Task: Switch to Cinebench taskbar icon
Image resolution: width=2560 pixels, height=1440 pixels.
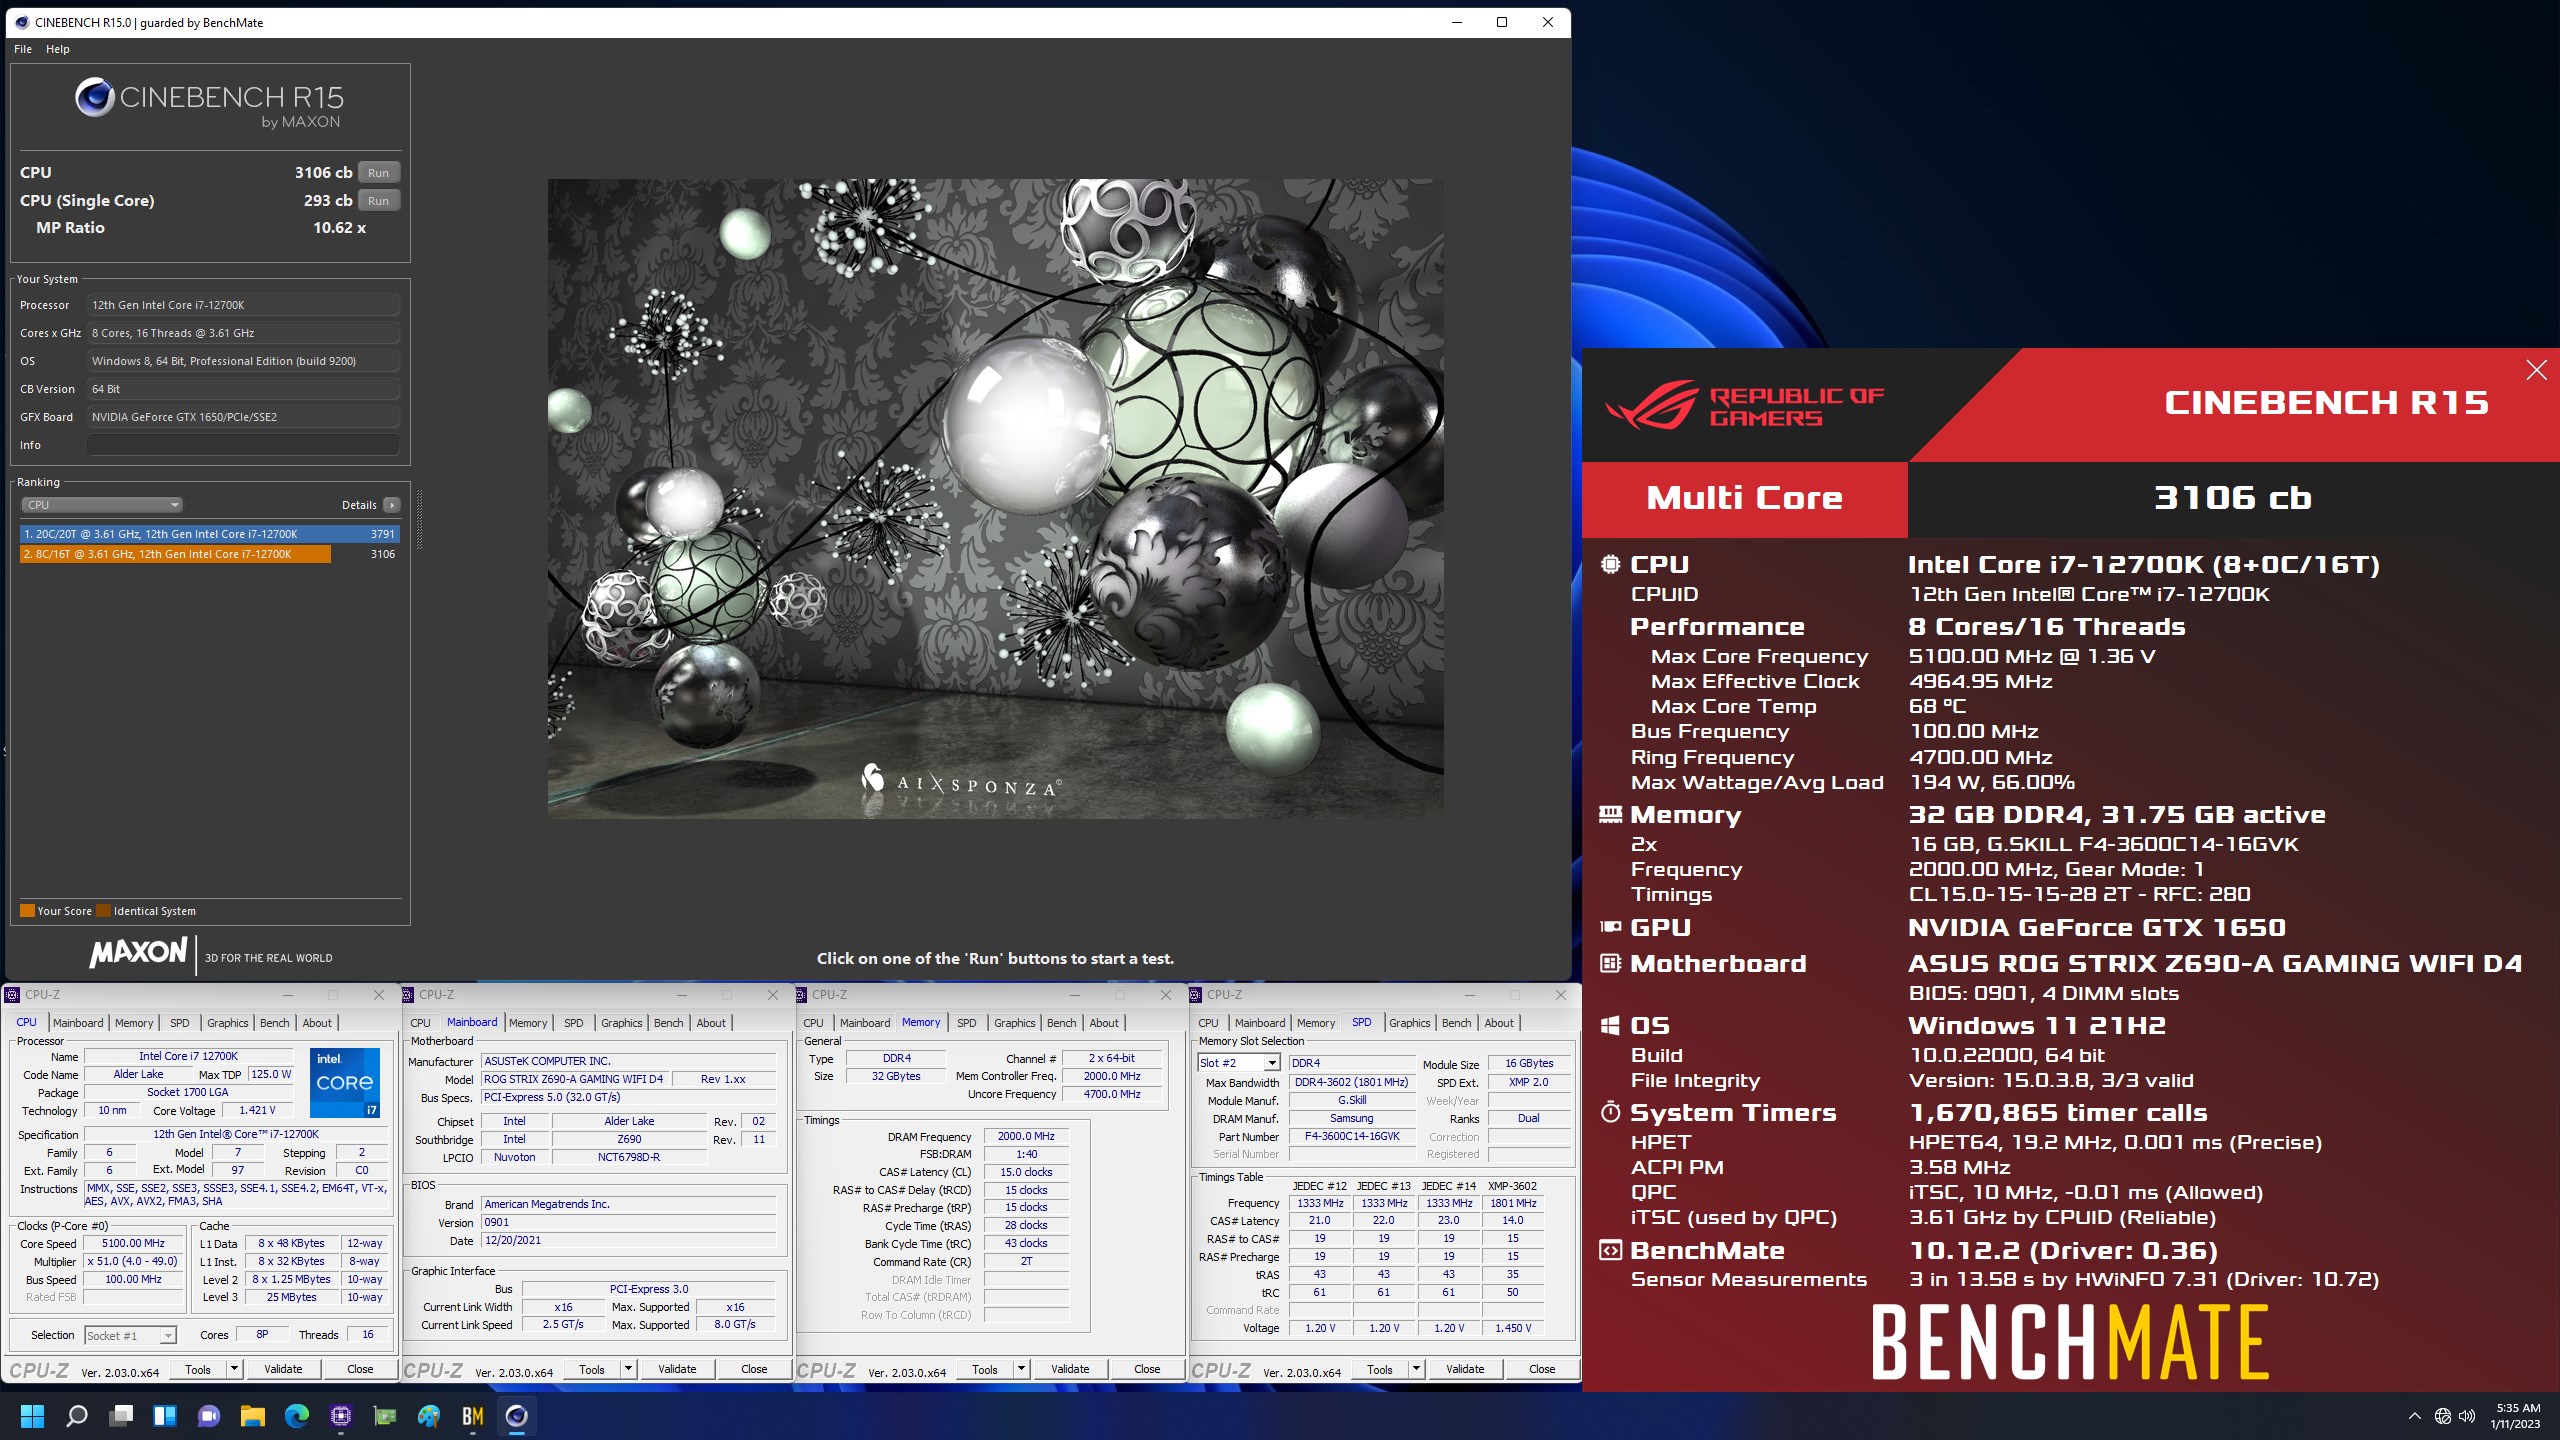Action: [x=517, y=1416]
